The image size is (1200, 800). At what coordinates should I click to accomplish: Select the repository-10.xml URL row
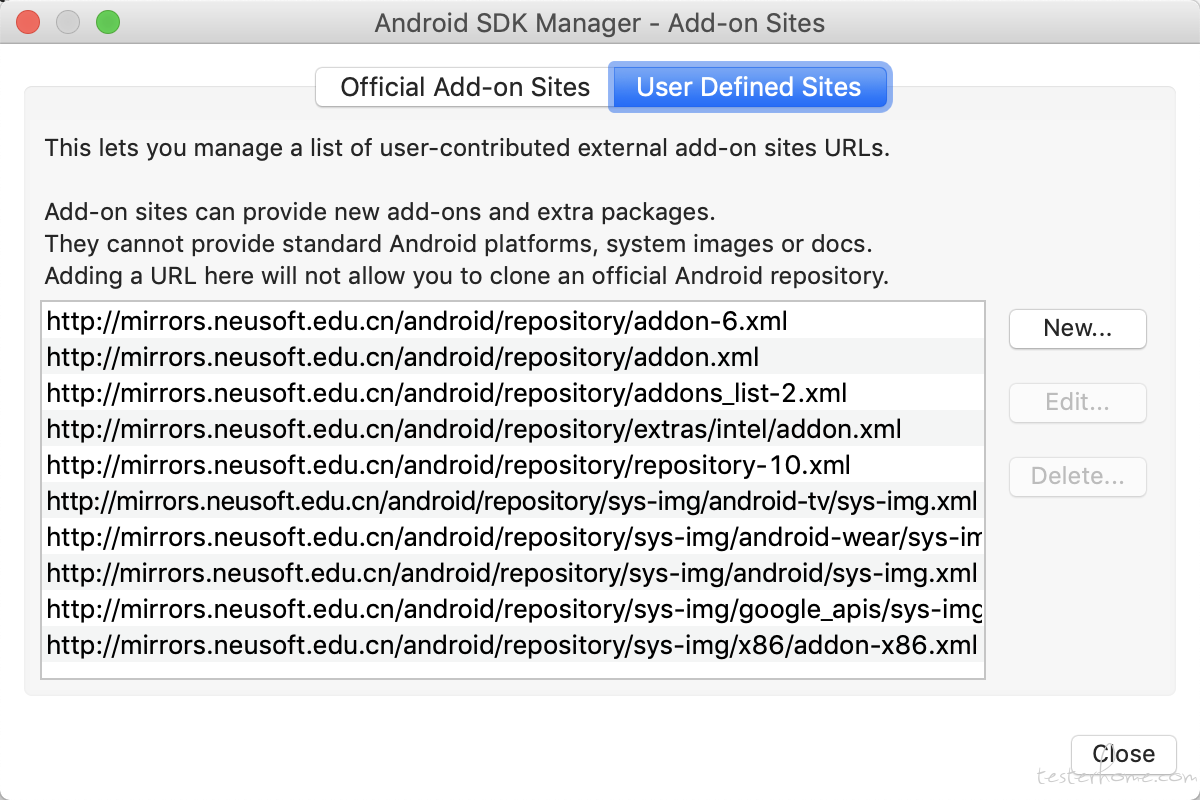pyautogui.click(x=513, y=465)
